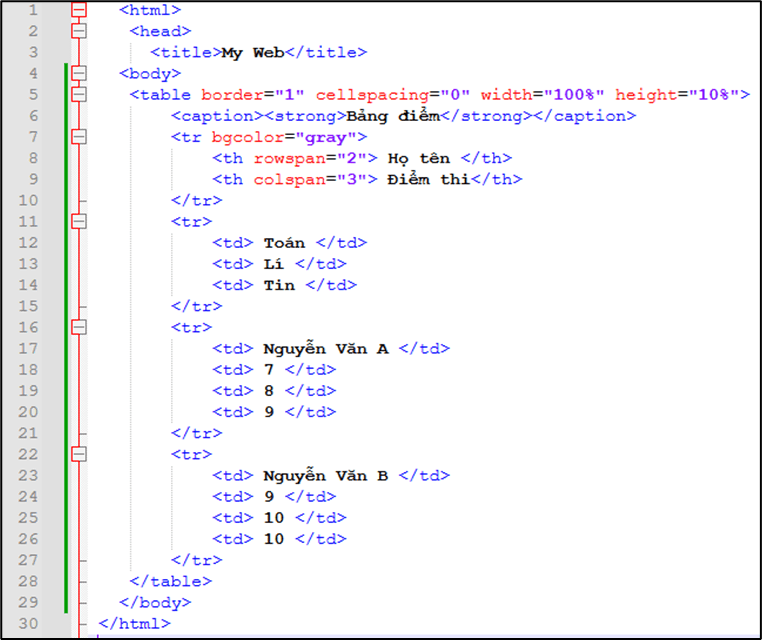The height and width of the screenshot is (640, 762).
Task: Fold the gray header row on line 7
Action: pyautogui.click(x=80, y=137)
